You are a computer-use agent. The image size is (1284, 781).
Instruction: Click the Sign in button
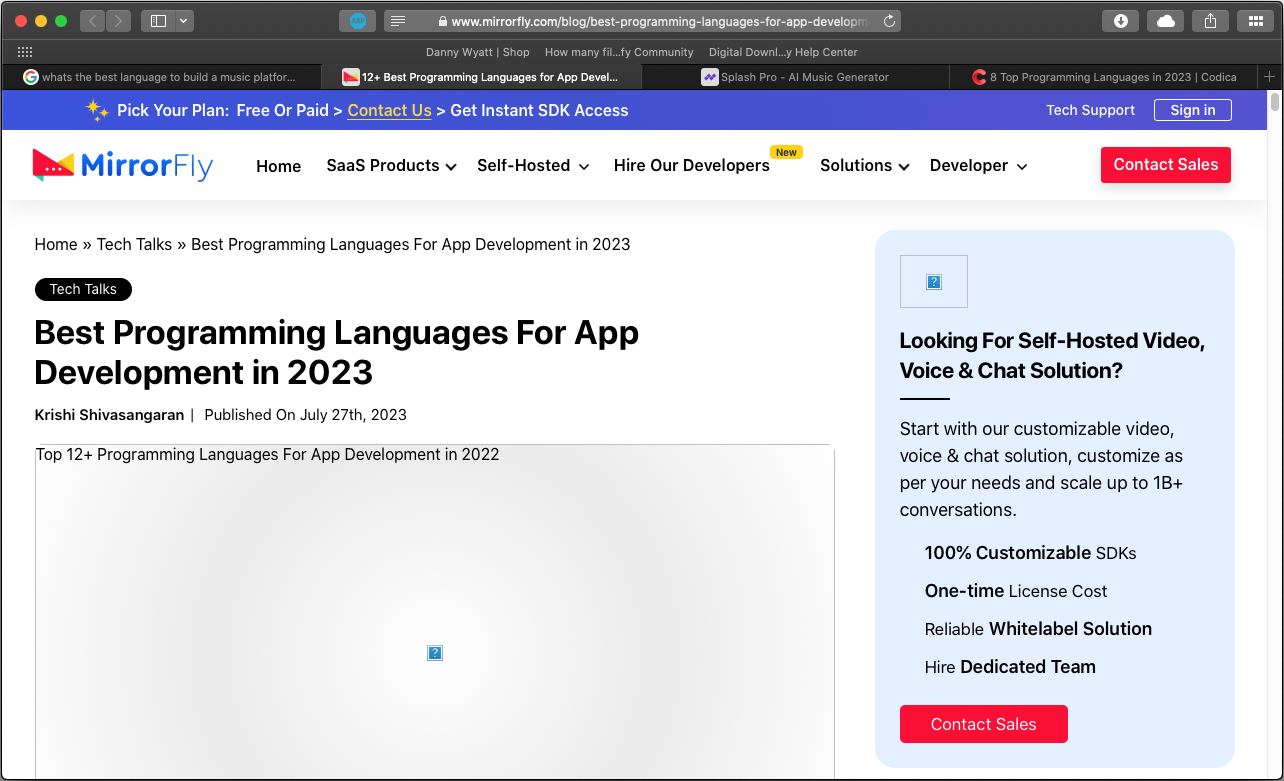point(1193,110)
